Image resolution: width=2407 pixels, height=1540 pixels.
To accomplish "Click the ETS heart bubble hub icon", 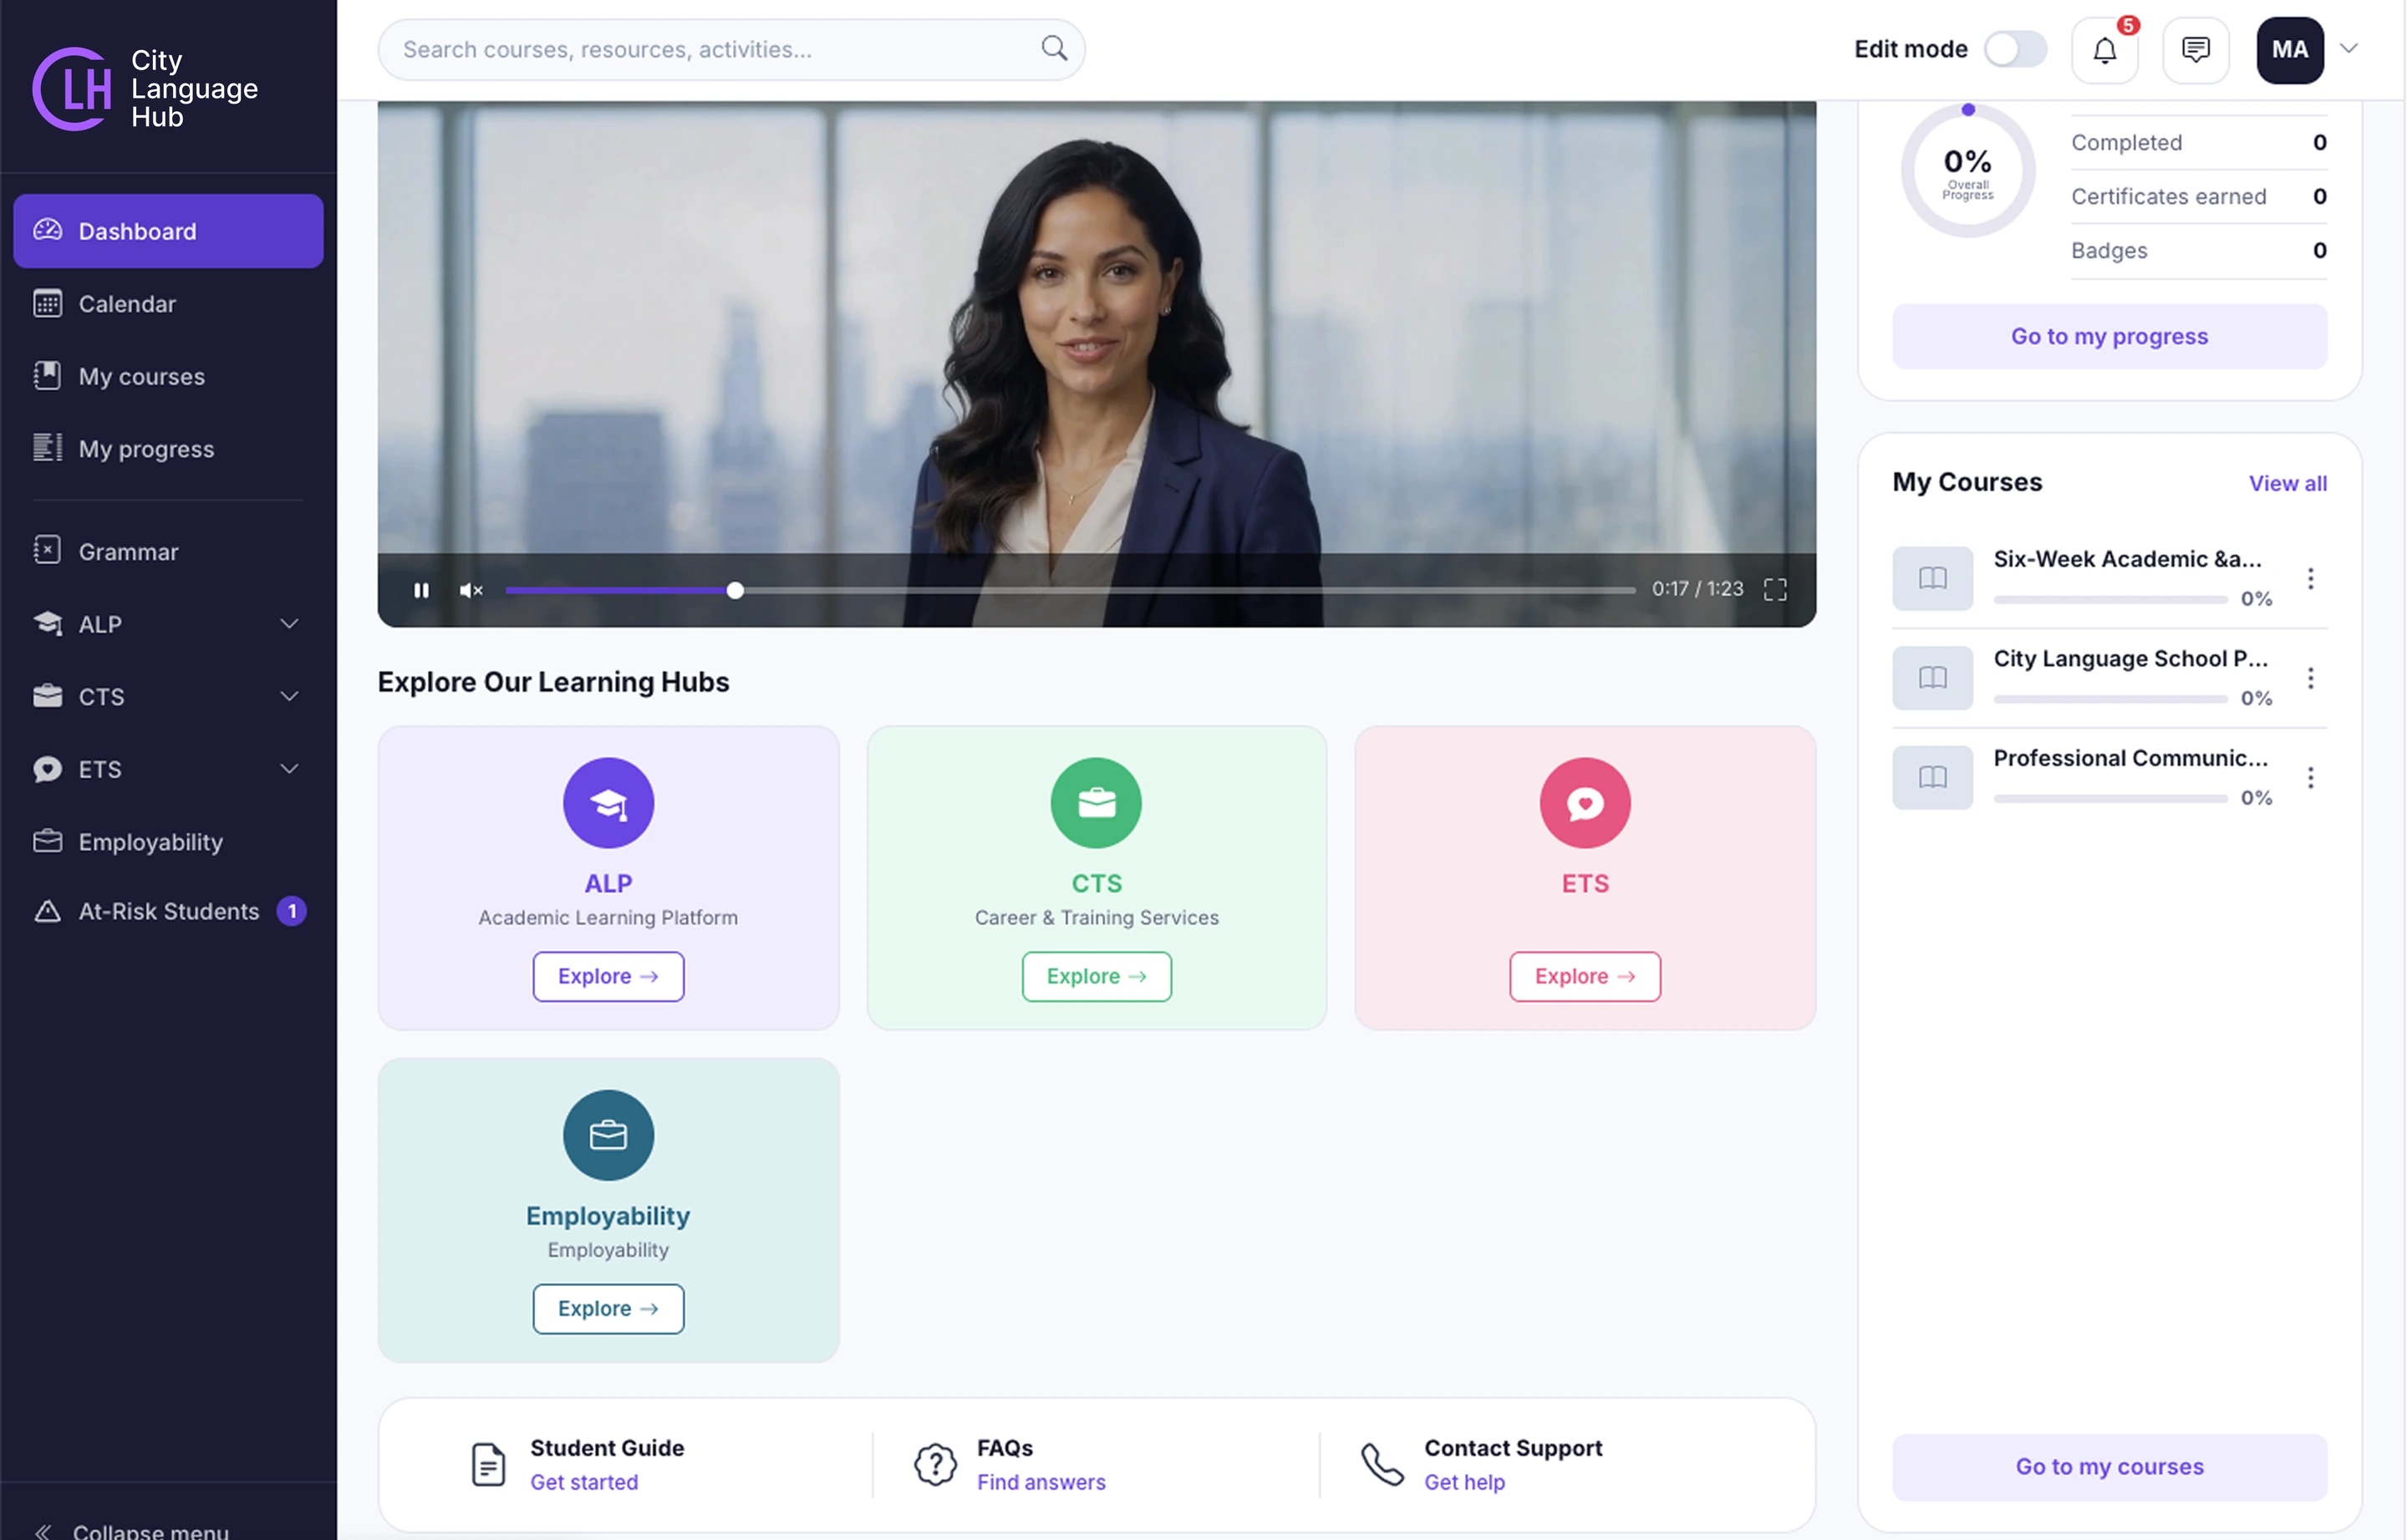I will pos(1585,802).
